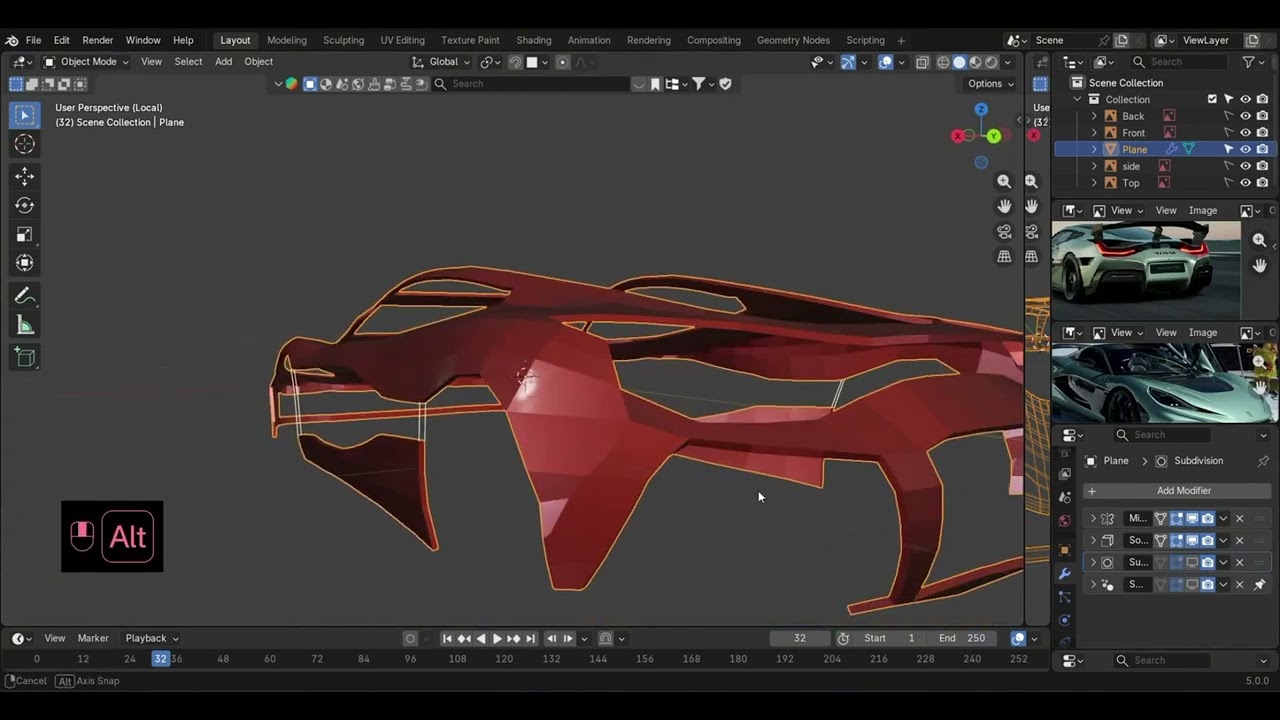Open the Playback dropdown in timeline
The image size is (1280, 720).
click(x=152, y=638)
